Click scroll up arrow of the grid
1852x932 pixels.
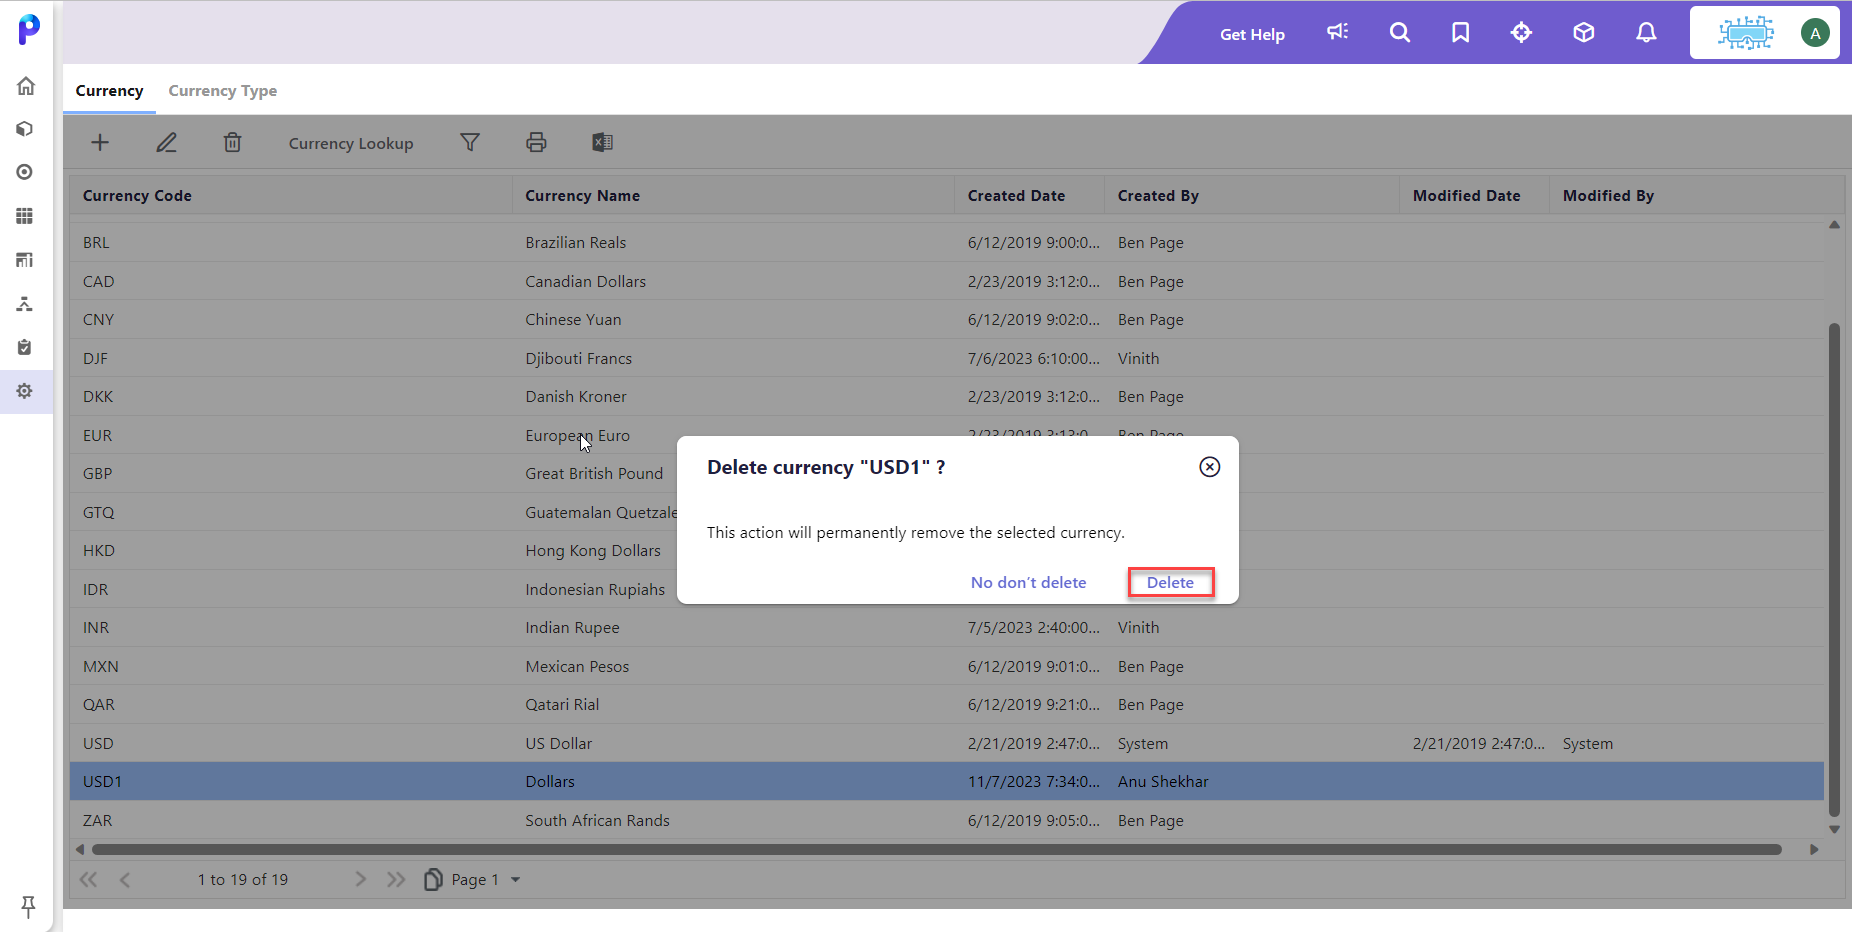point(1834,224)
